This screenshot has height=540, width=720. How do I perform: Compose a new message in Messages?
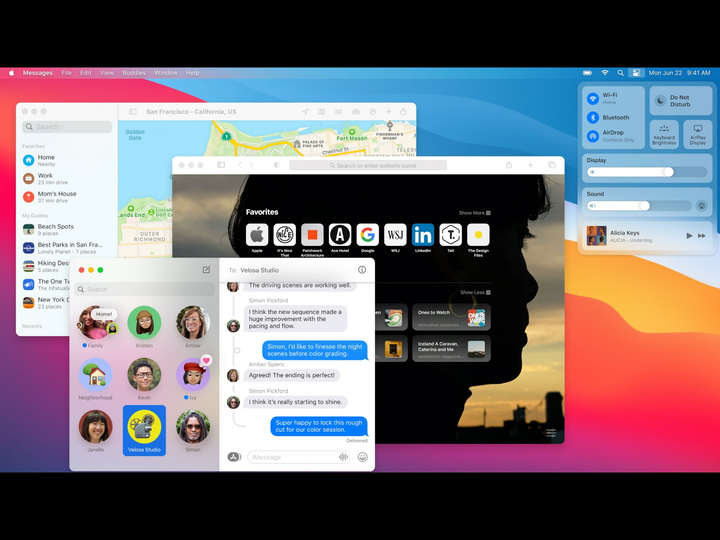(207, 270)
